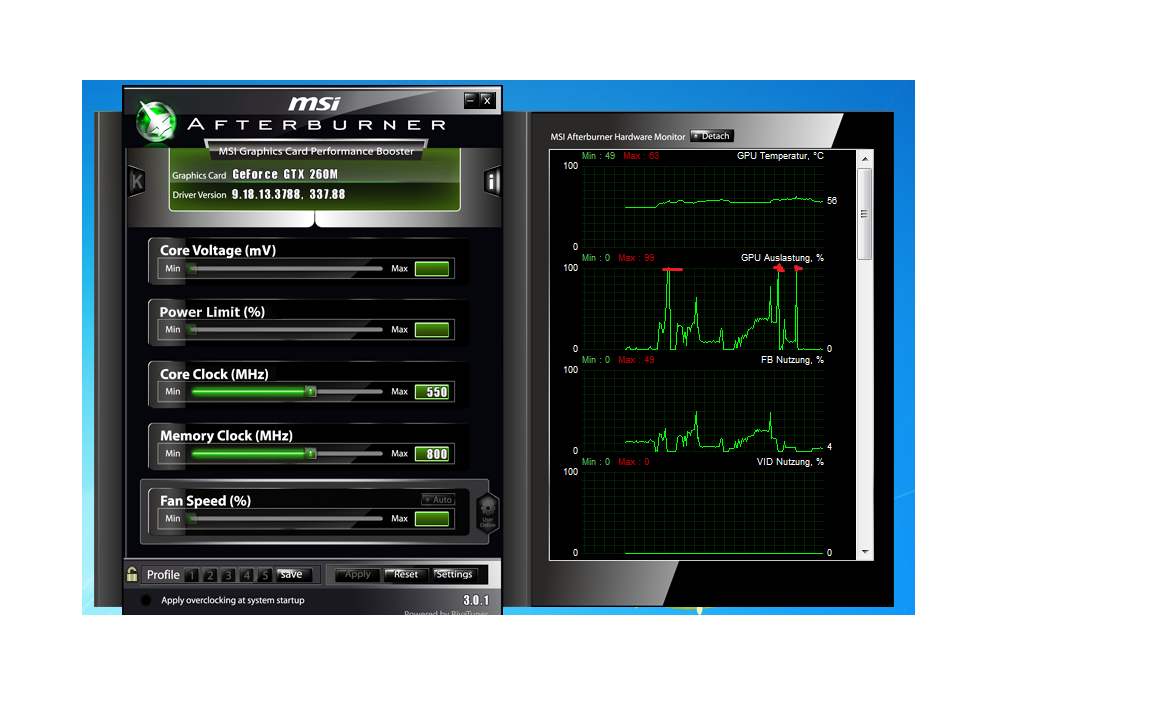
Task: Click the Apply button
Action: [x=358, y=575]
